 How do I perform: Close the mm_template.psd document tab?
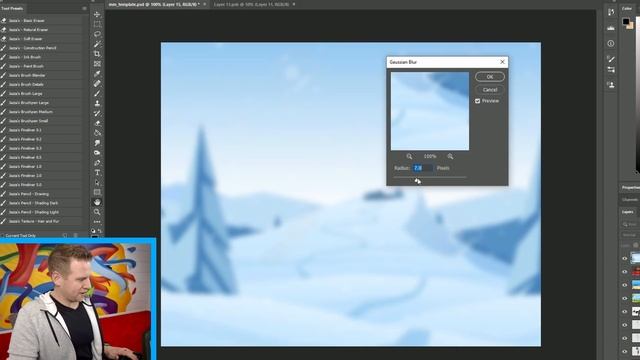(x=205, y=4)
